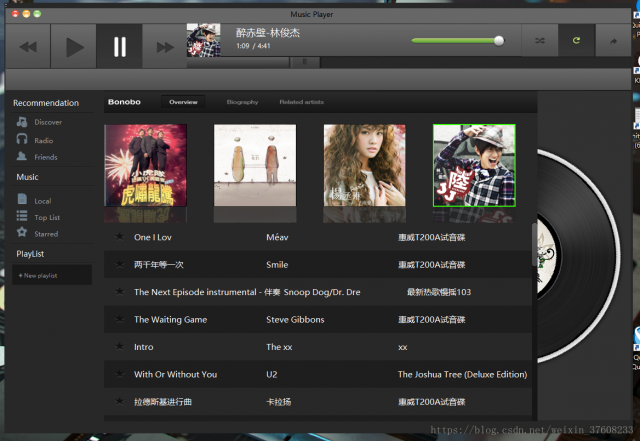Viewport: 640px width, 441px height.
Task: Click the xx album name
Action: click(x=402, y=347)
